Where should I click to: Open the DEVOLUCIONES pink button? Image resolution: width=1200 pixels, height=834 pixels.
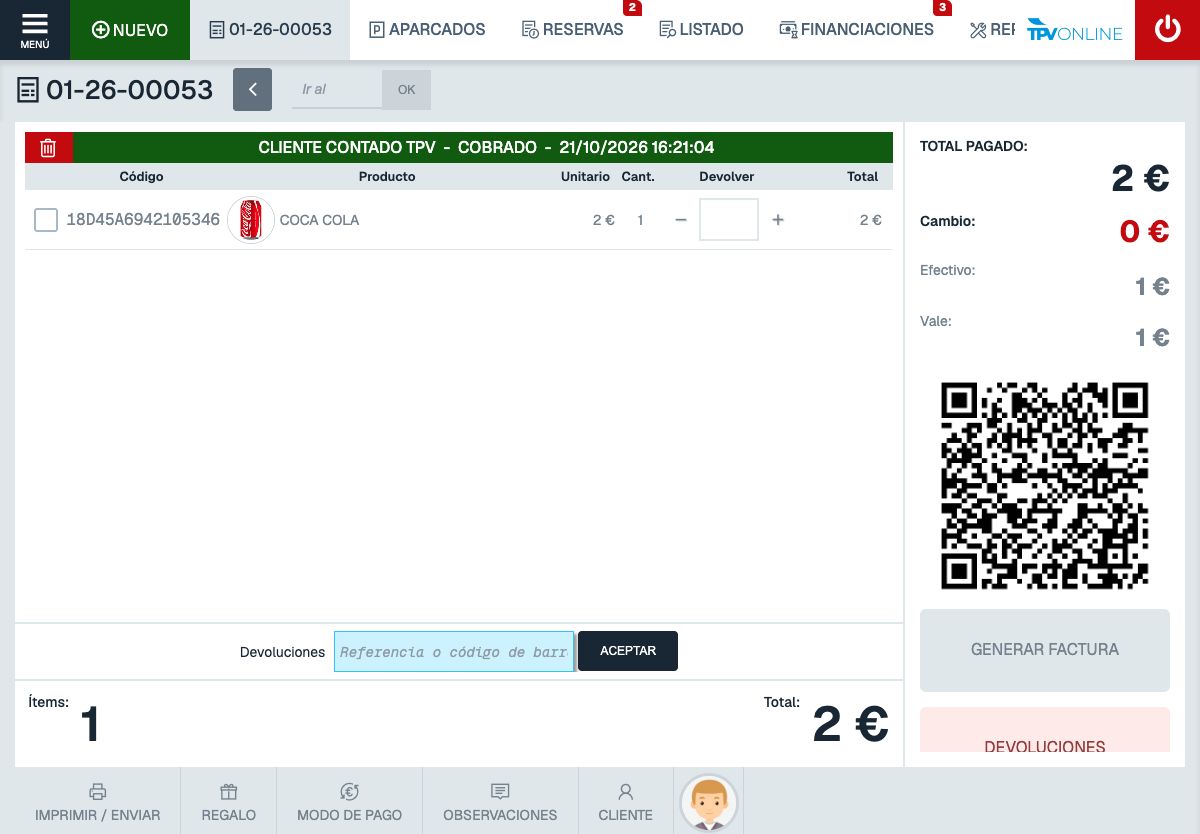click(1045, 730)
